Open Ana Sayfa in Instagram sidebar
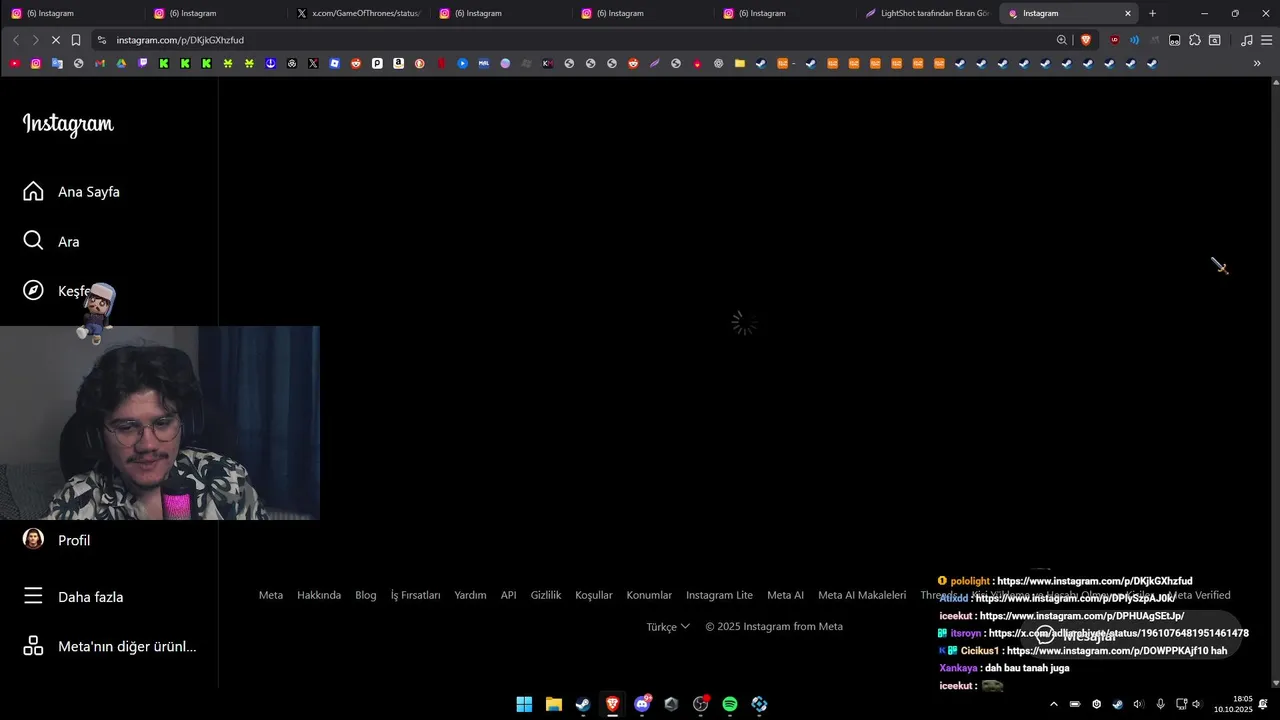The width and height of the screenshot is (1280, 720). click(72, 192)
